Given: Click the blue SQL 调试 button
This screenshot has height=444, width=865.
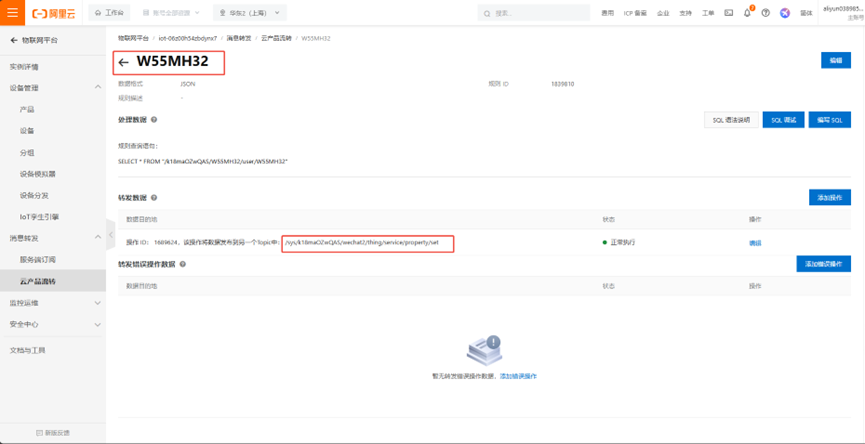Looking at the screenshot, I should coord(783,120).
